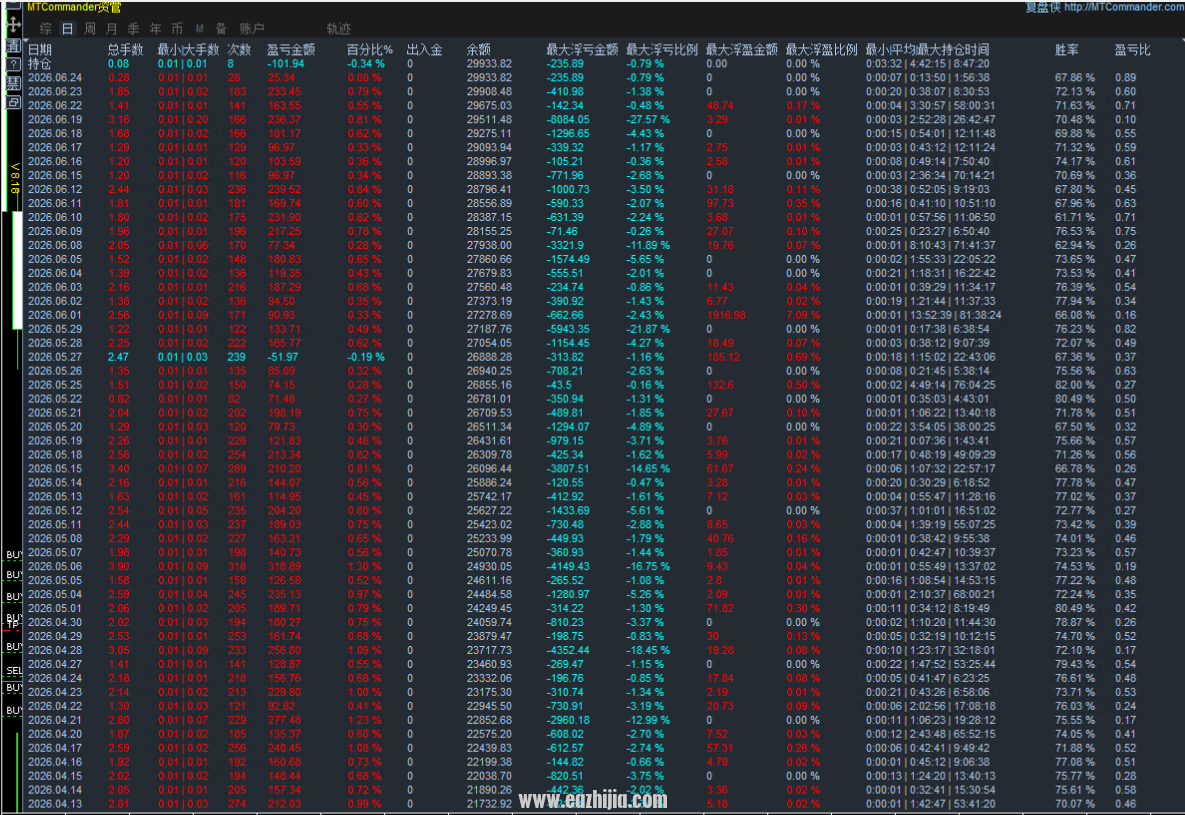Click the 最小|平均|最大持仓时间 column header
1185x815 pixels.
pos(927,50)
